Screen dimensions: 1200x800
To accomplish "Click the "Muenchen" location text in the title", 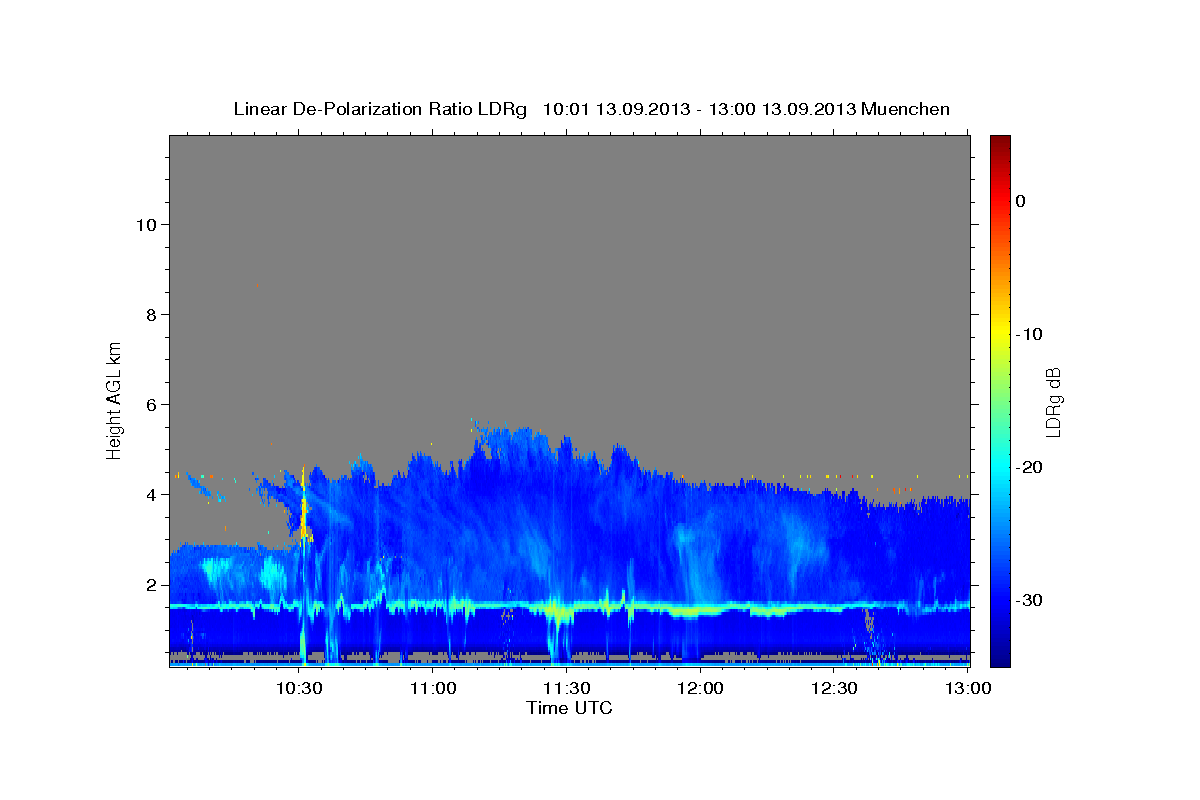I will (906, 108).
